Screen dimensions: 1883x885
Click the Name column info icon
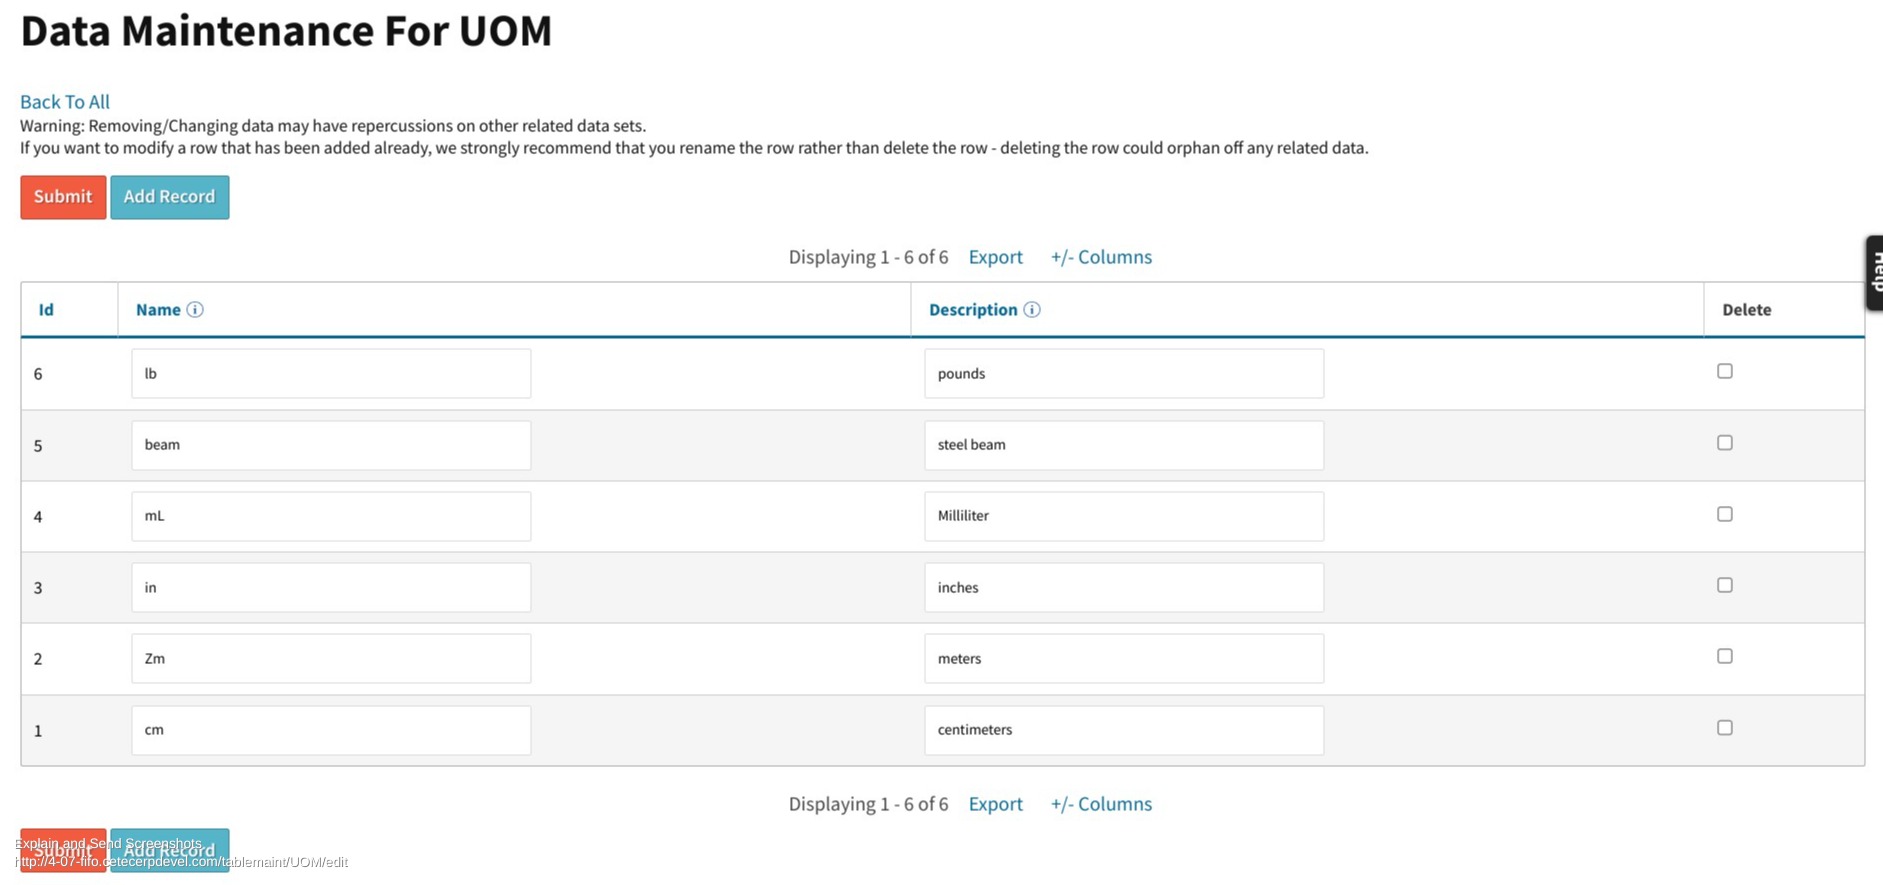(195, 310)
